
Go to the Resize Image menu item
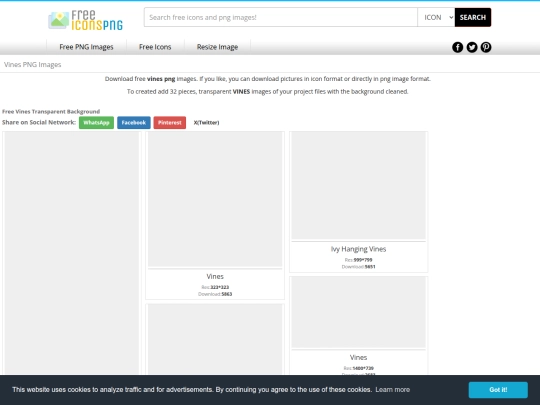(x=217, y=47)
